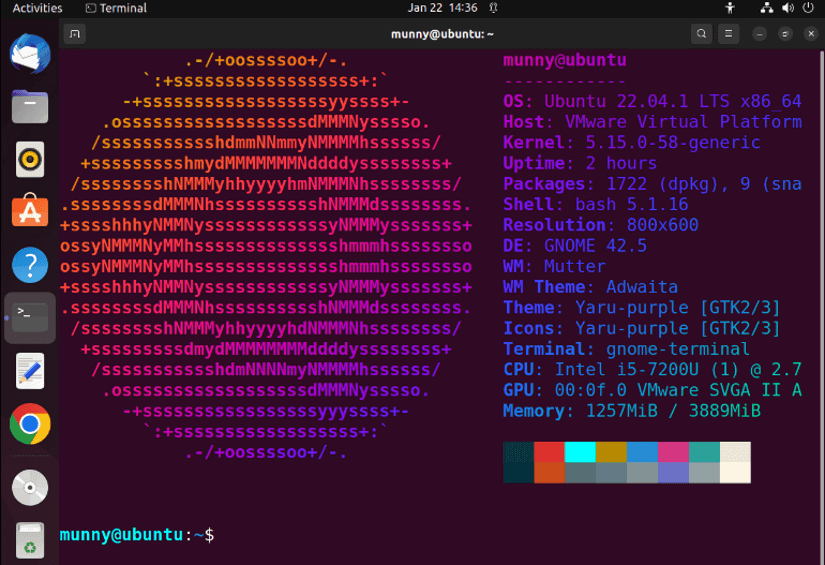Click the OS line reading Ubuntu 22.04.1 LTS

coord(652,101)
